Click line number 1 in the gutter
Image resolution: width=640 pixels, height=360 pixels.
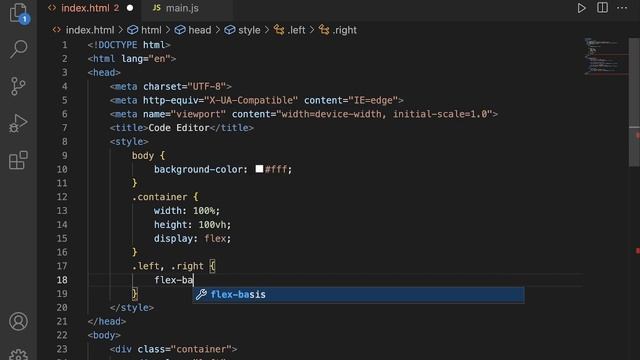[64, 45]
